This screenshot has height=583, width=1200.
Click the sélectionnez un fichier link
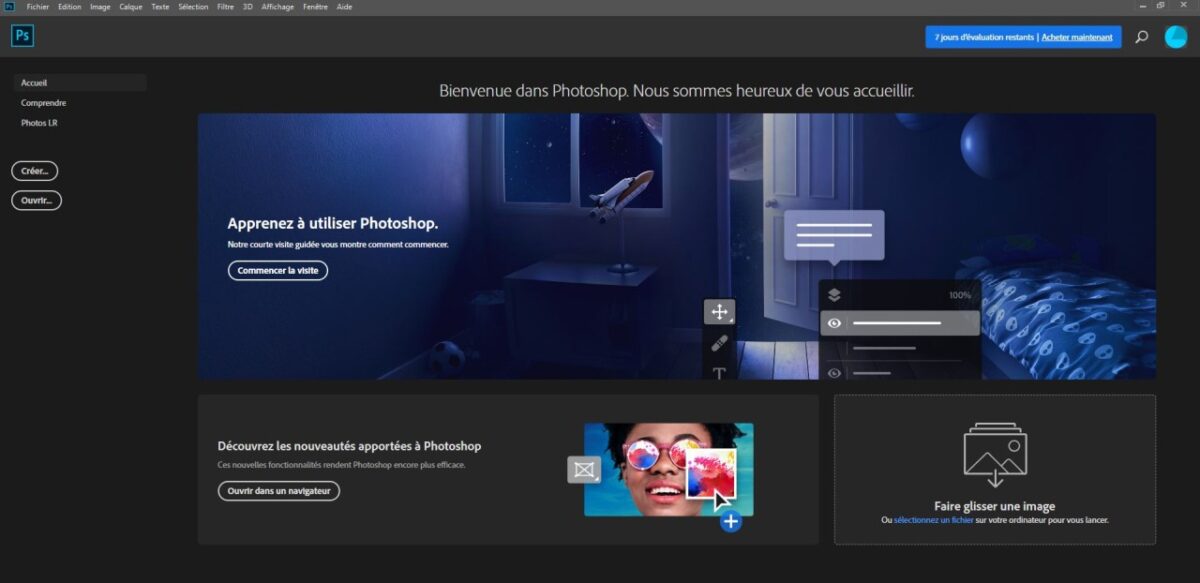pos(934,520)
